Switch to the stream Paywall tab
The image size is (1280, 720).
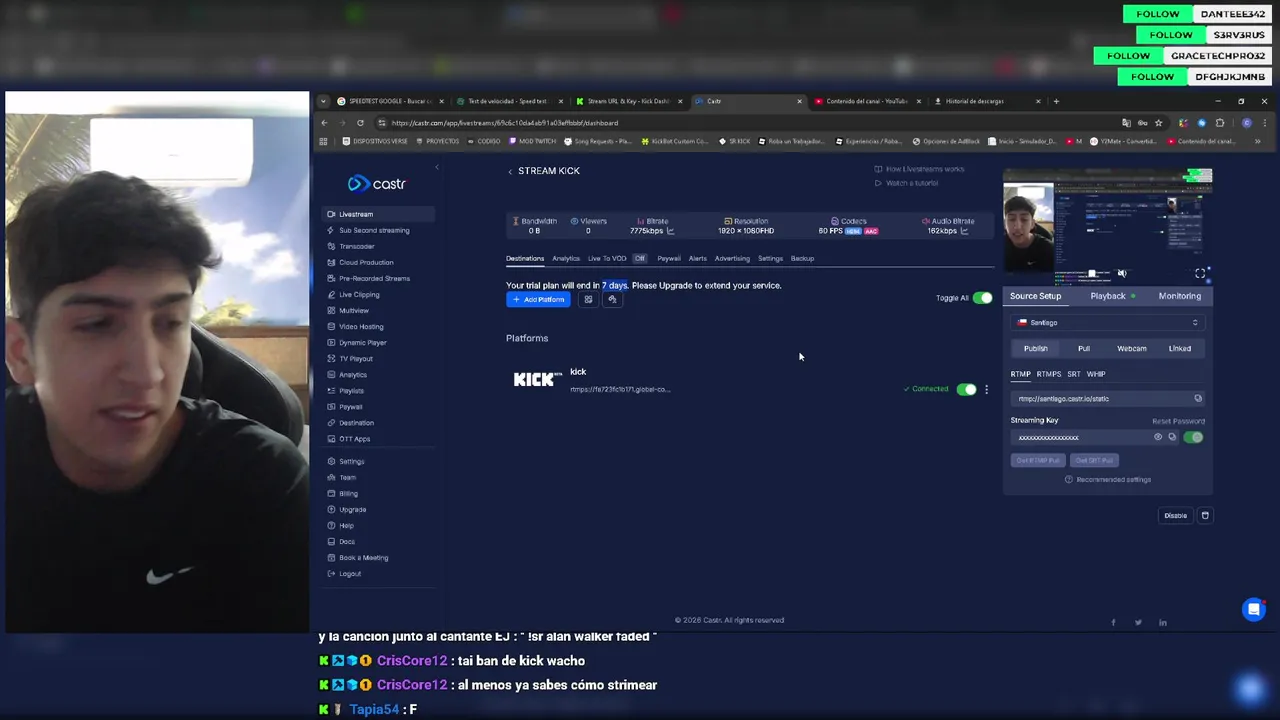pos(669,258)
